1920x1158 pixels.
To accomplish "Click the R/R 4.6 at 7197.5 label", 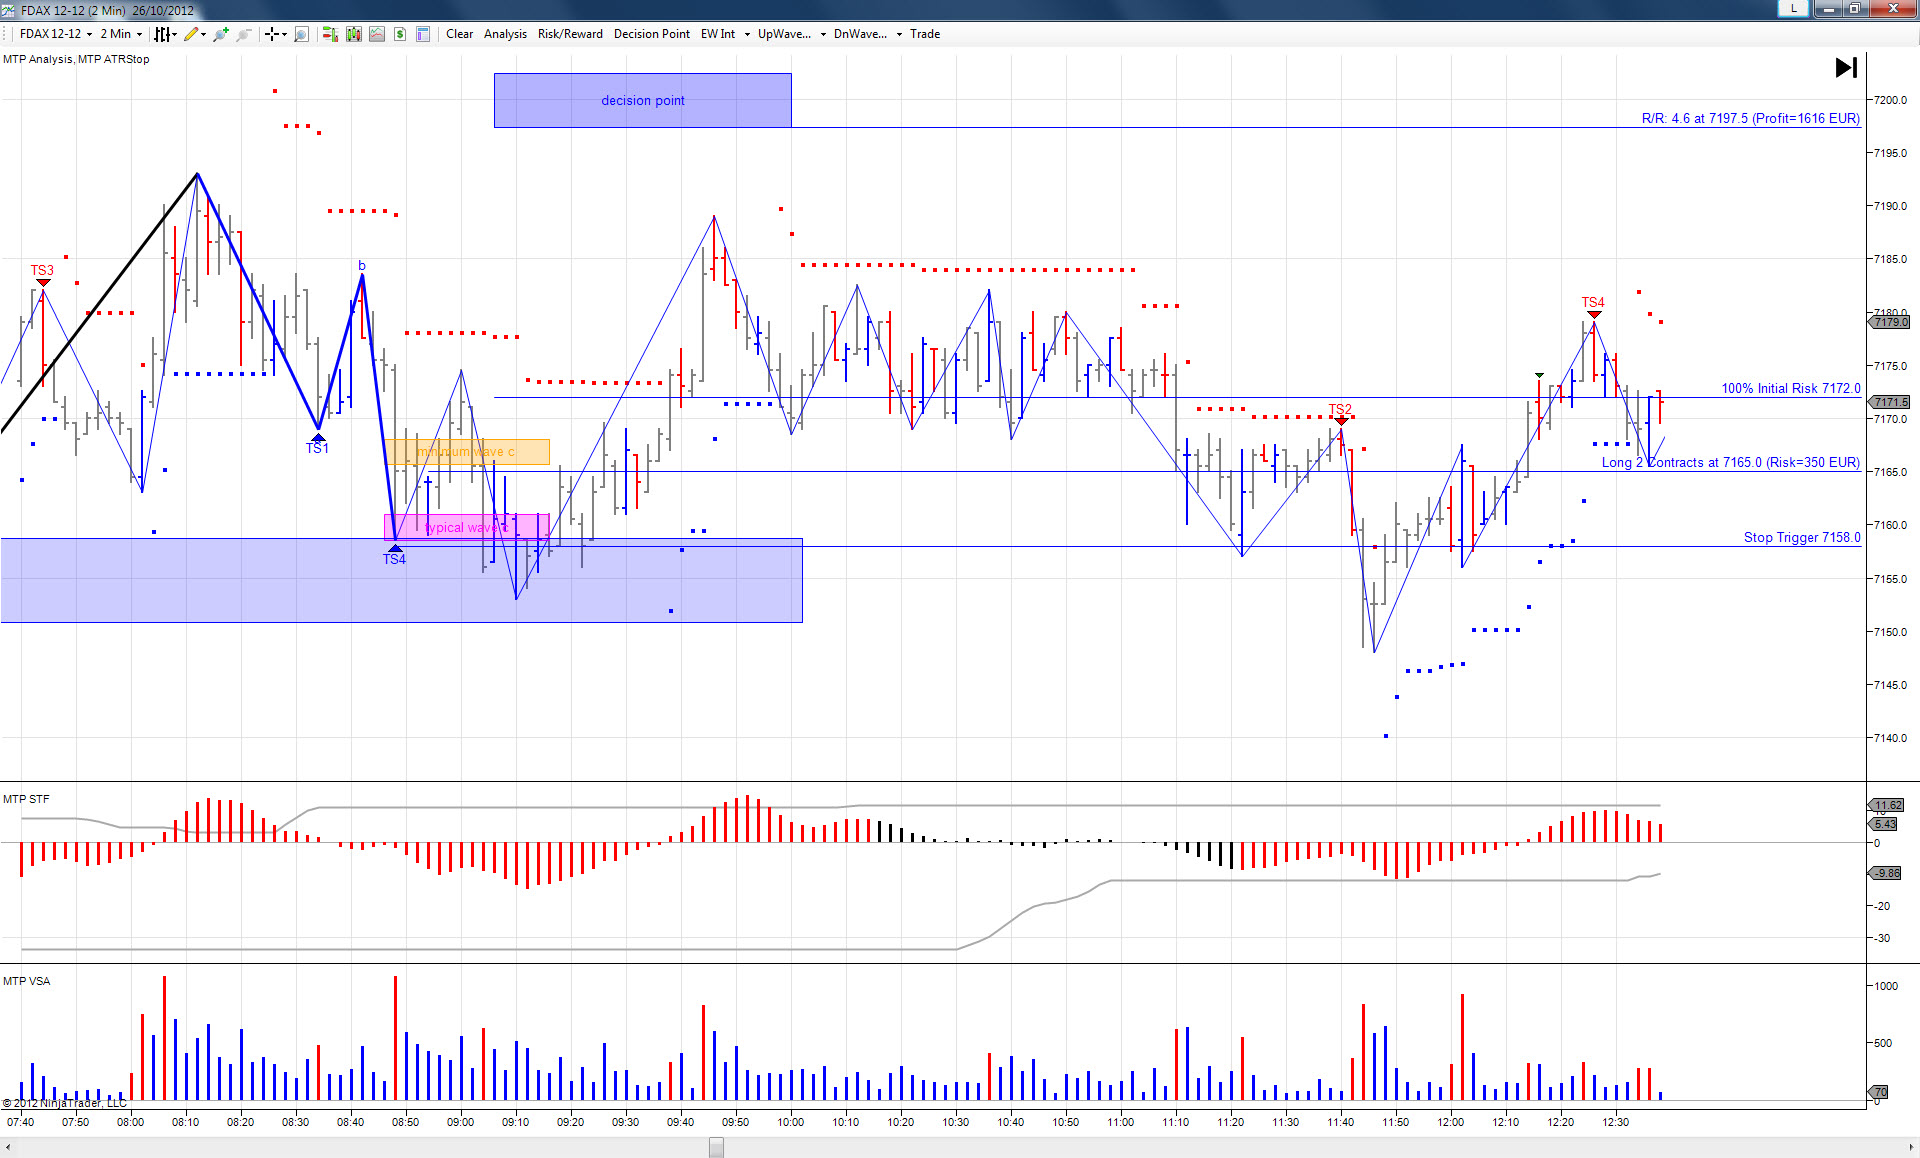I will tap(1750, 118).
